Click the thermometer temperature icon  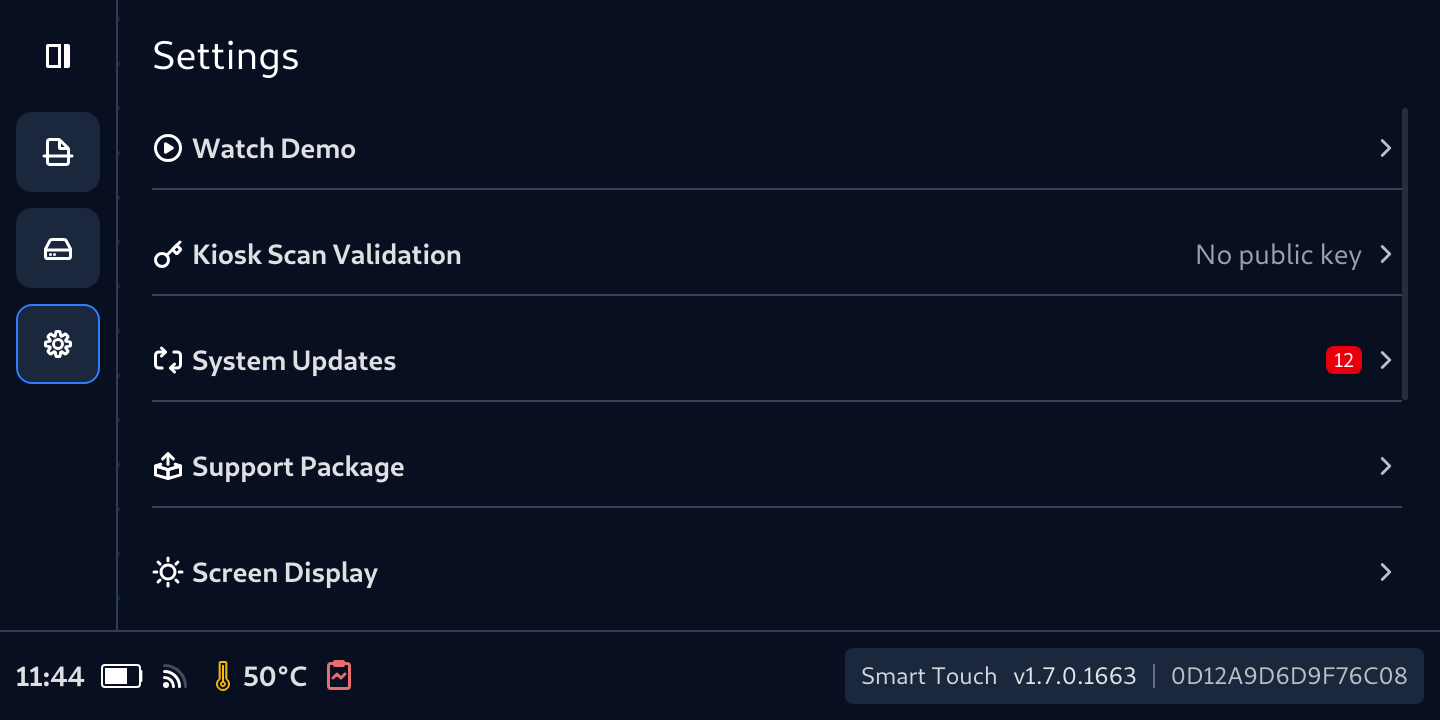222,677
